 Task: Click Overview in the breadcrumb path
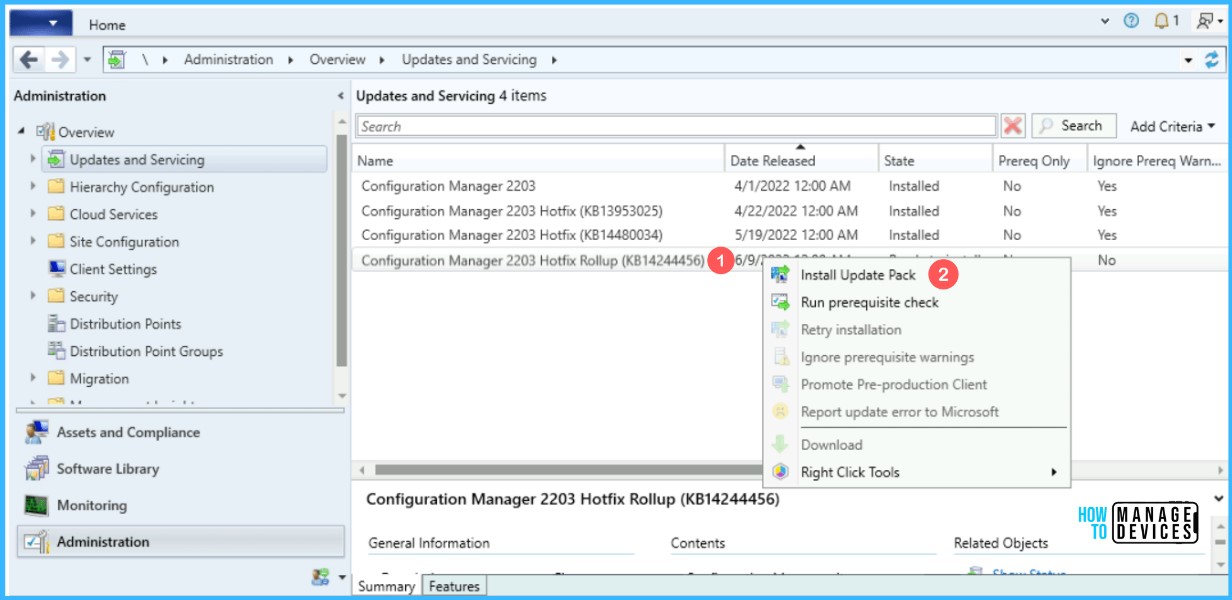pos(338,60)
